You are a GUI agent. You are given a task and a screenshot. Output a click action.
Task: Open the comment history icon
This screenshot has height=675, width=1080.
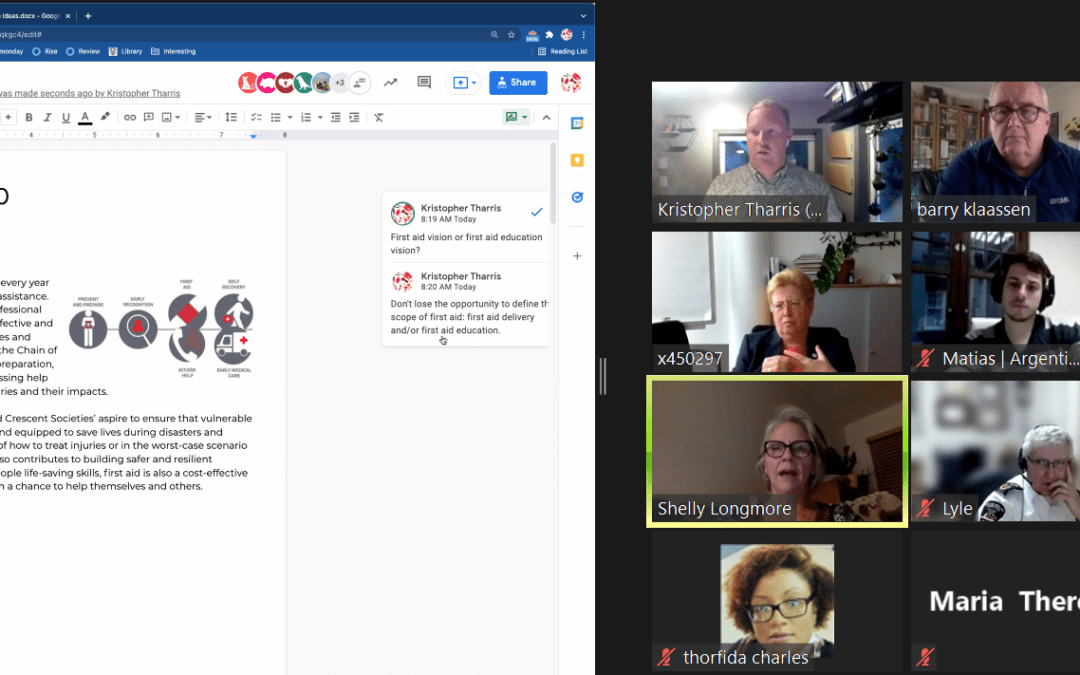click(x=424, y=83)
